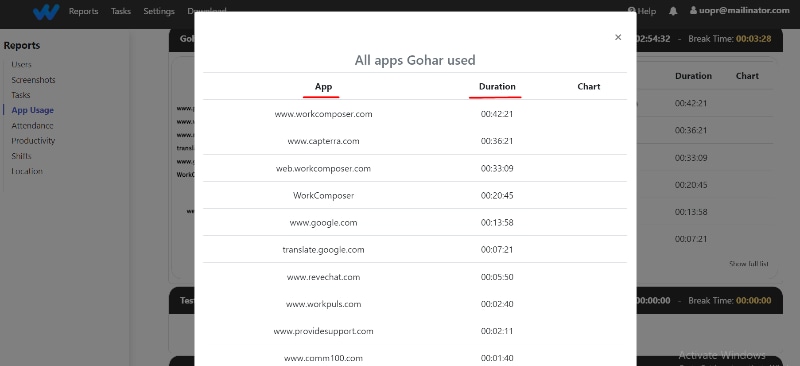Click the Duration header in the background table
Image resolution: width=800 pixels, height=366 pixels.
[693, 76]
